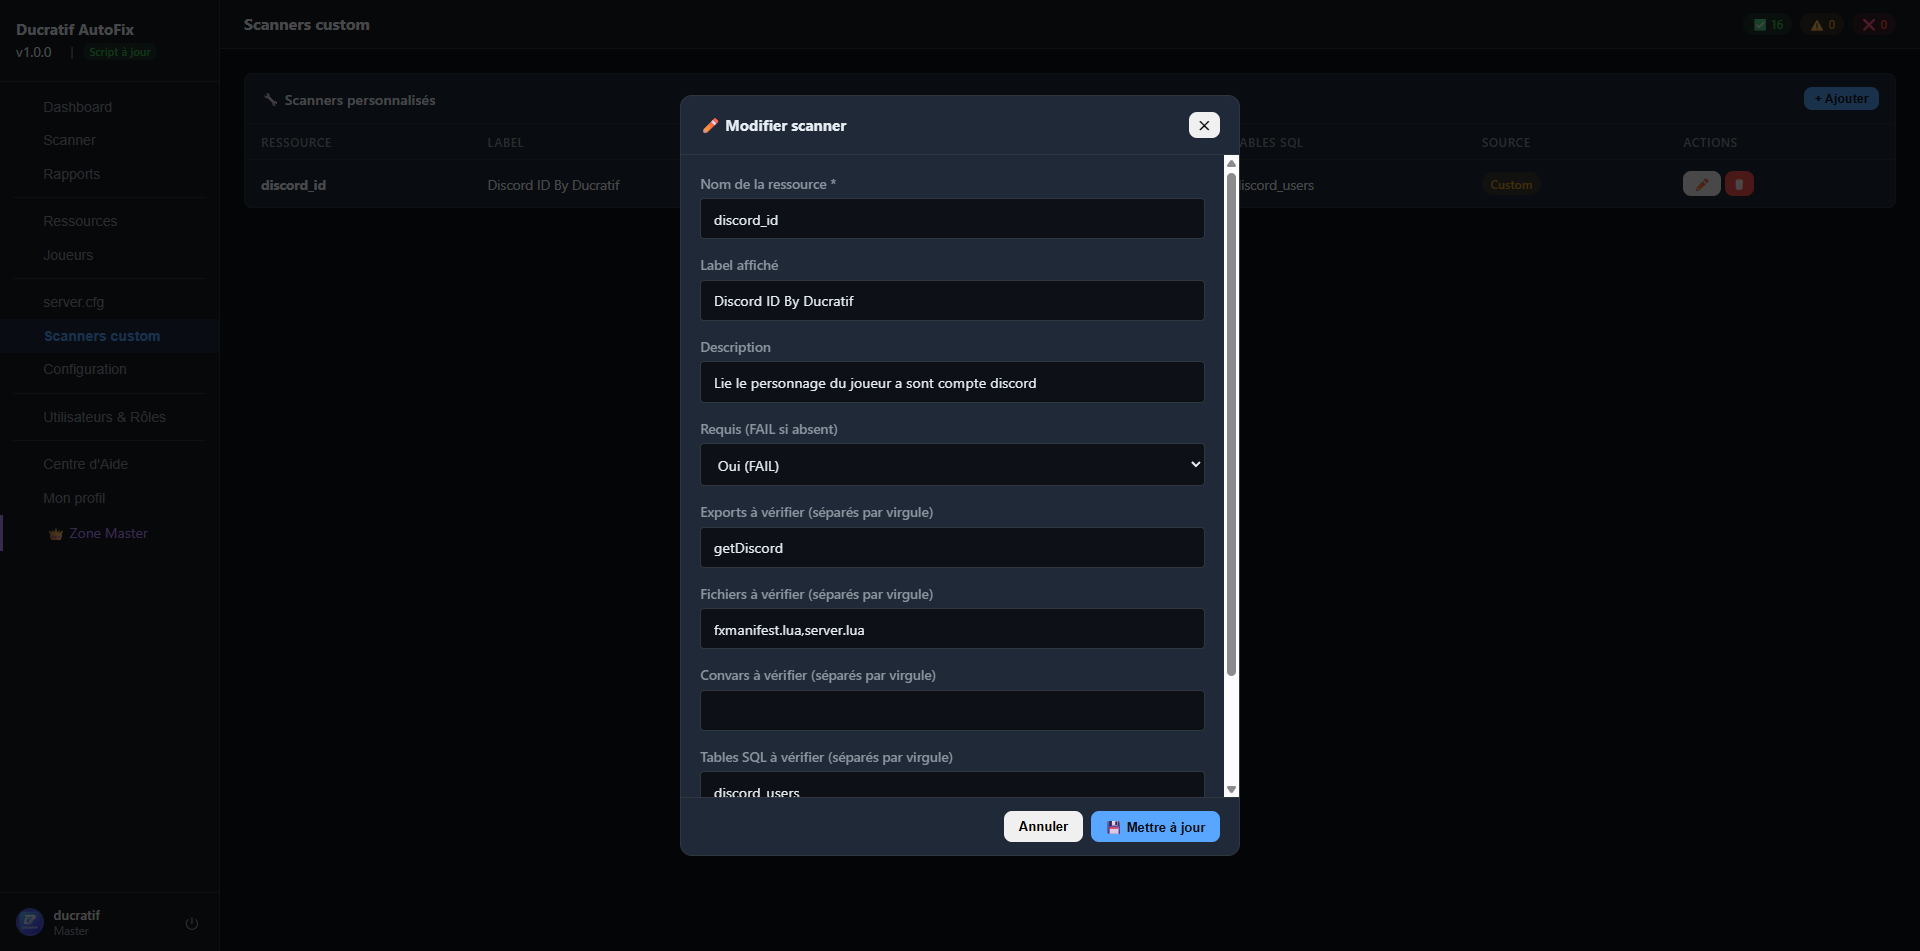The width and height of the screenshot is (1920, 951).
Task: Click the modal scrollbar down arrow
Action: pyautogui.click(x=1230, y=789)
